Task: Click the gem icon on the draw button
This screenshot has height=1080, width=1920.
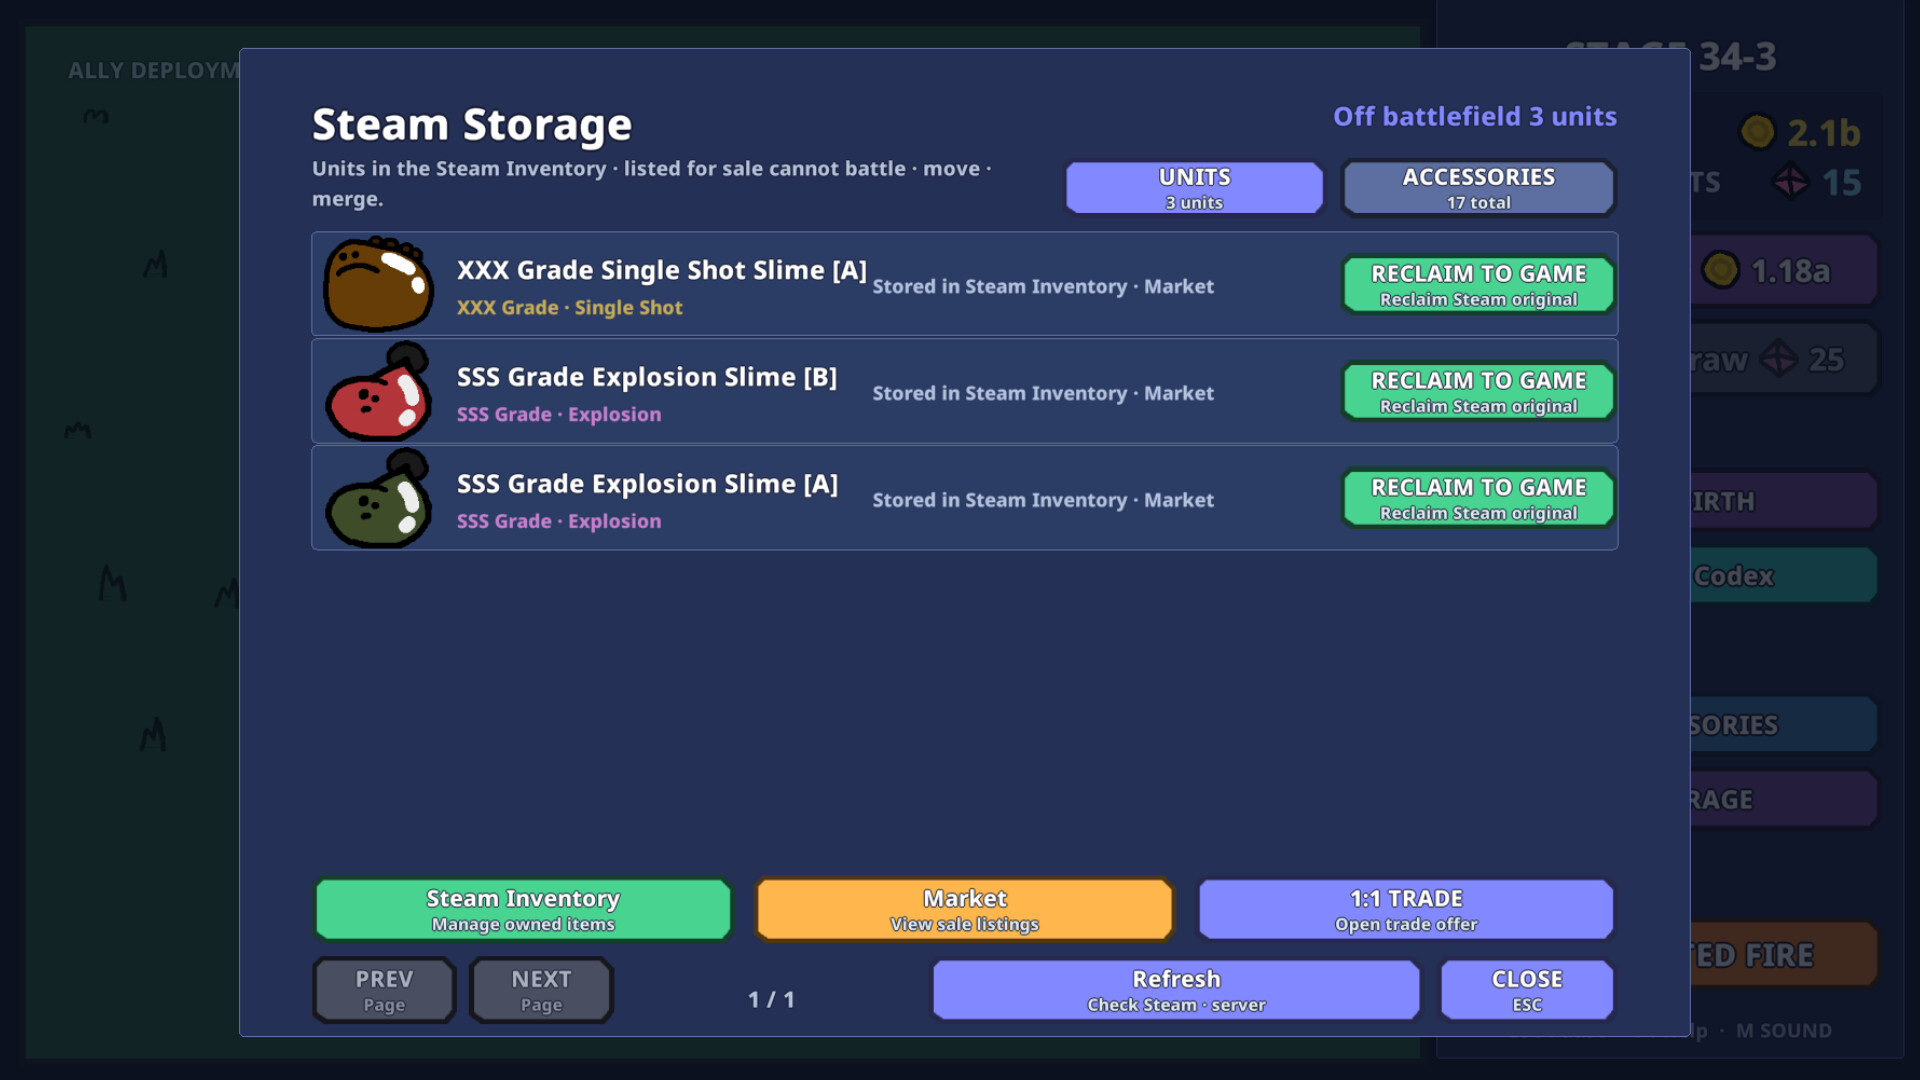Action: [x=1779, y=359]
